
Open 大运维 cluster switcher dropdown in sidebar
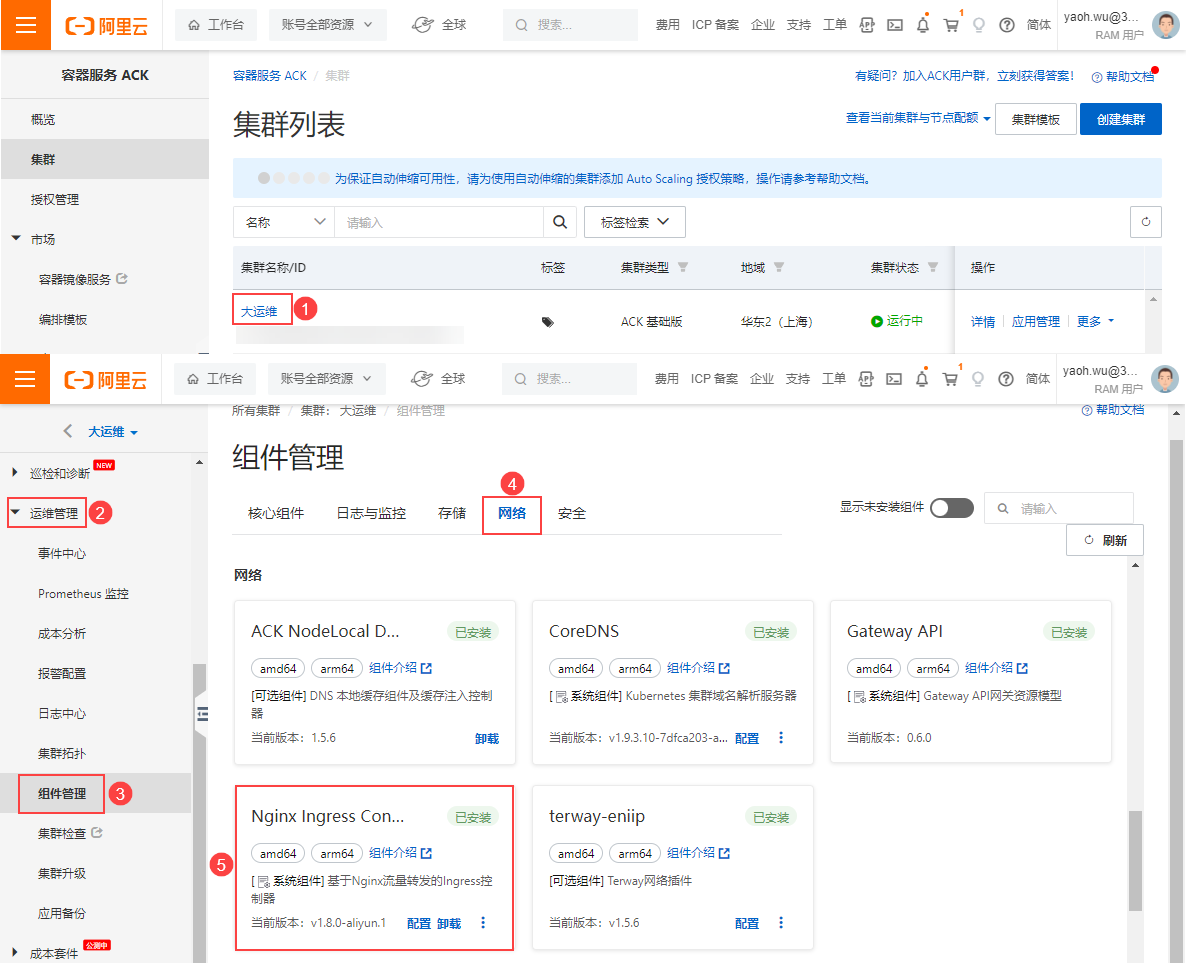pyautogui.click(x=113, y=431)
